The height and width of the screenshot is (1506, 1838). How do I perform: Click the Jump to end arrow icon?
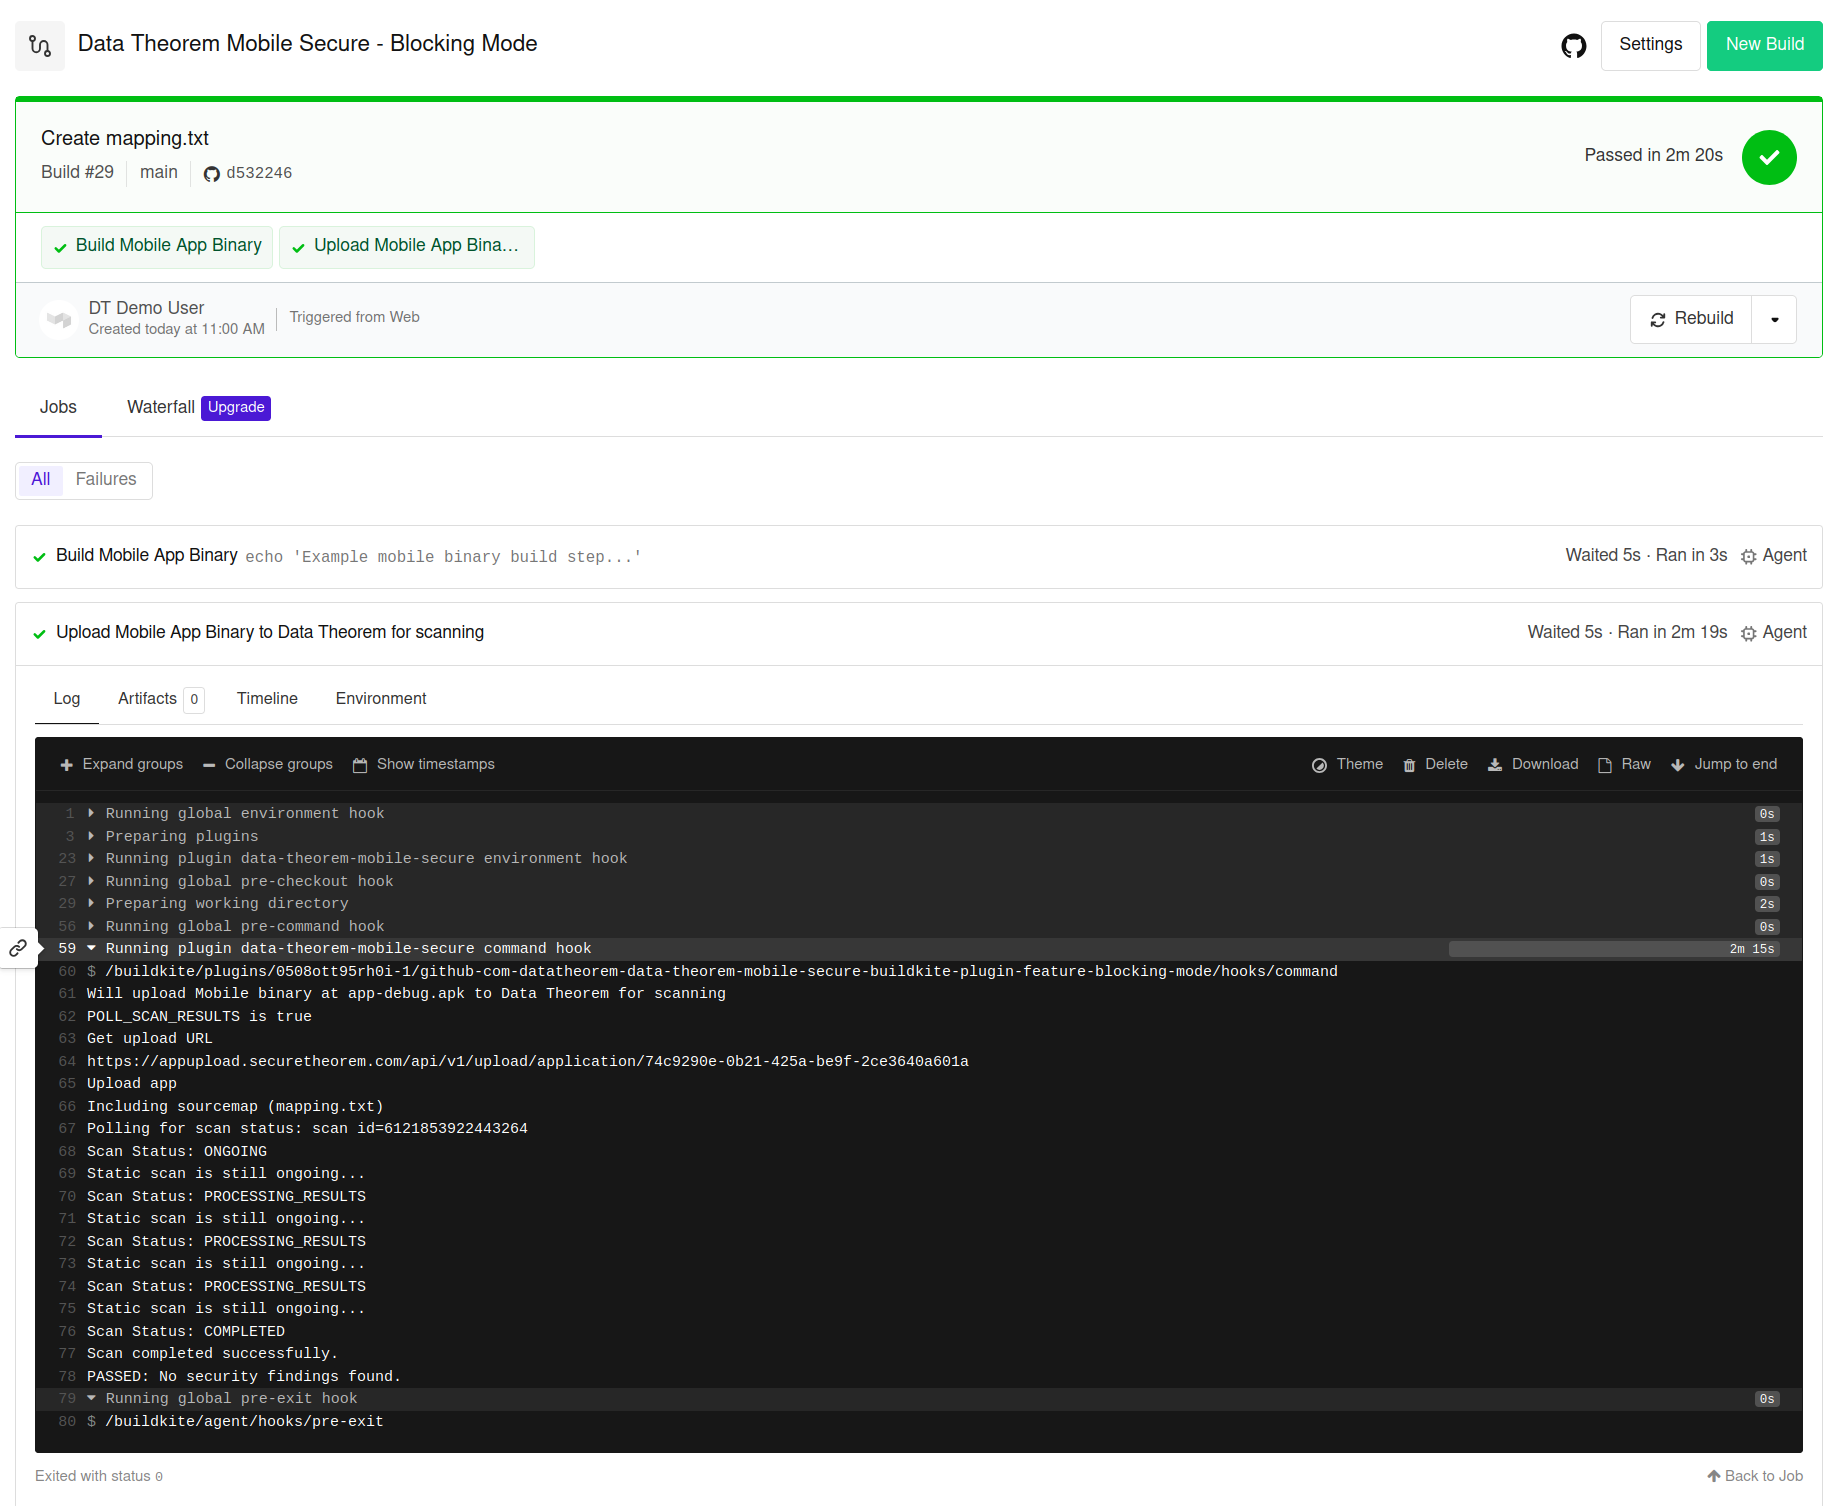1678,765
